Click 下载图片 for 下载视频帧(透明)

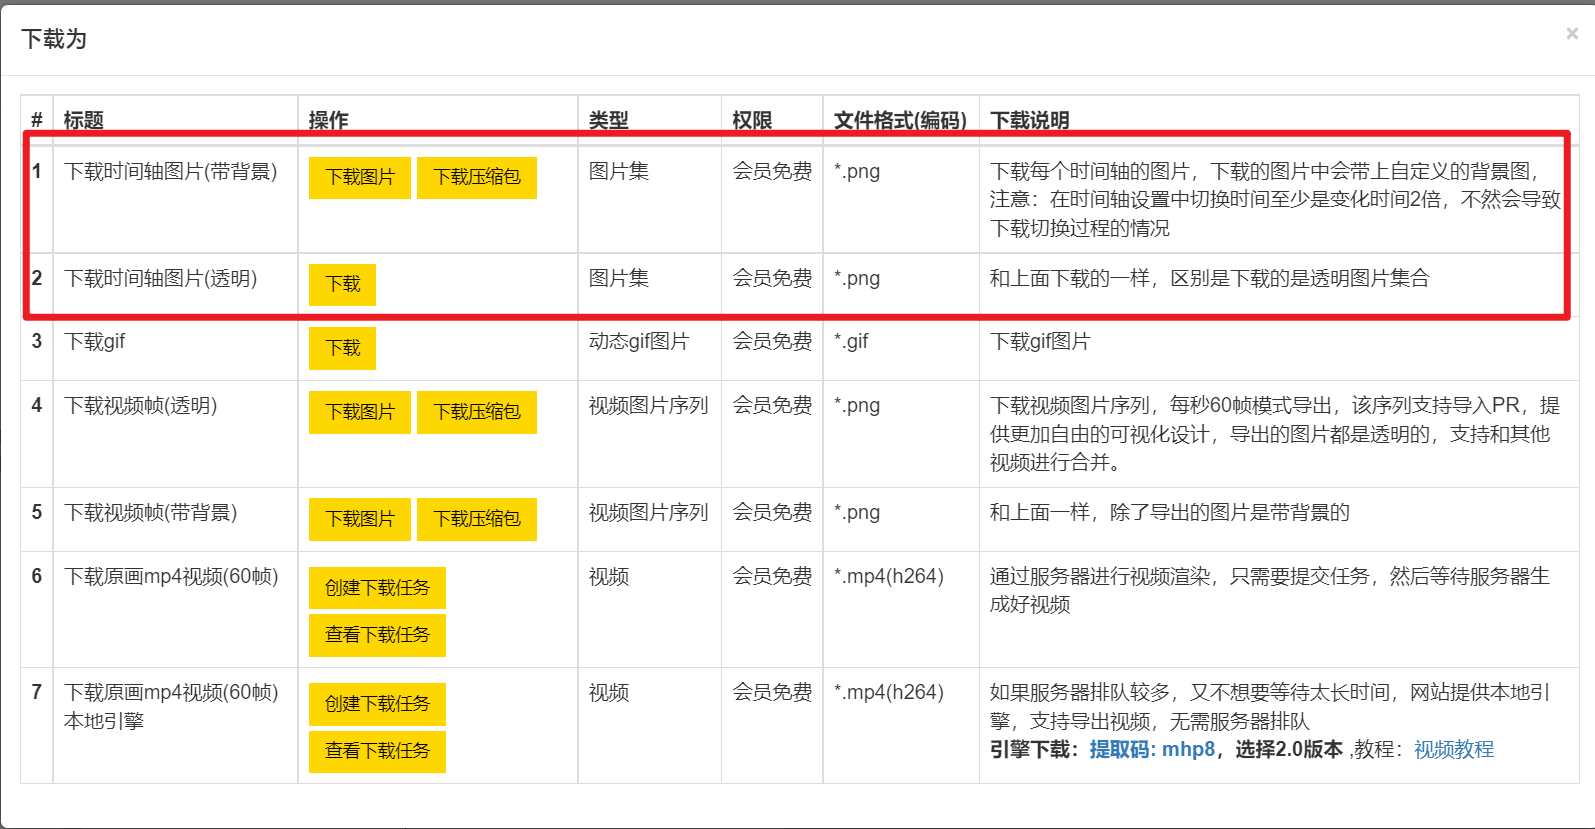[x=360, y=412]
